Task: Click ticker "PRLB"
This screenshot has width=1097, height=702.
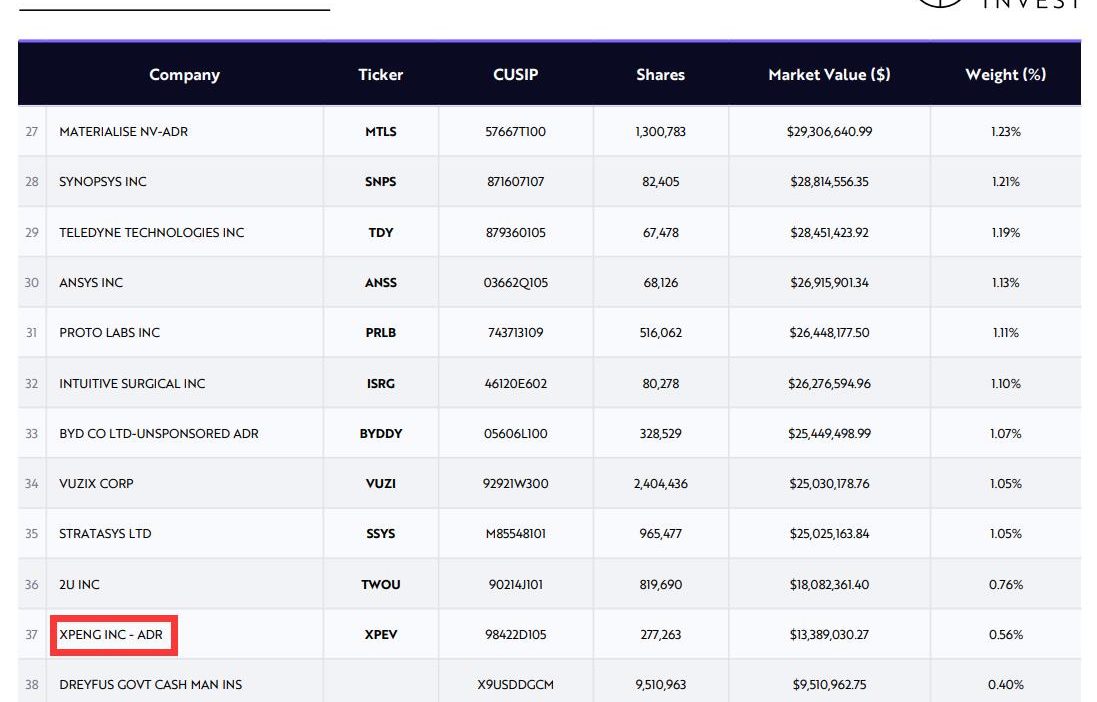Action: pos(381,333)
